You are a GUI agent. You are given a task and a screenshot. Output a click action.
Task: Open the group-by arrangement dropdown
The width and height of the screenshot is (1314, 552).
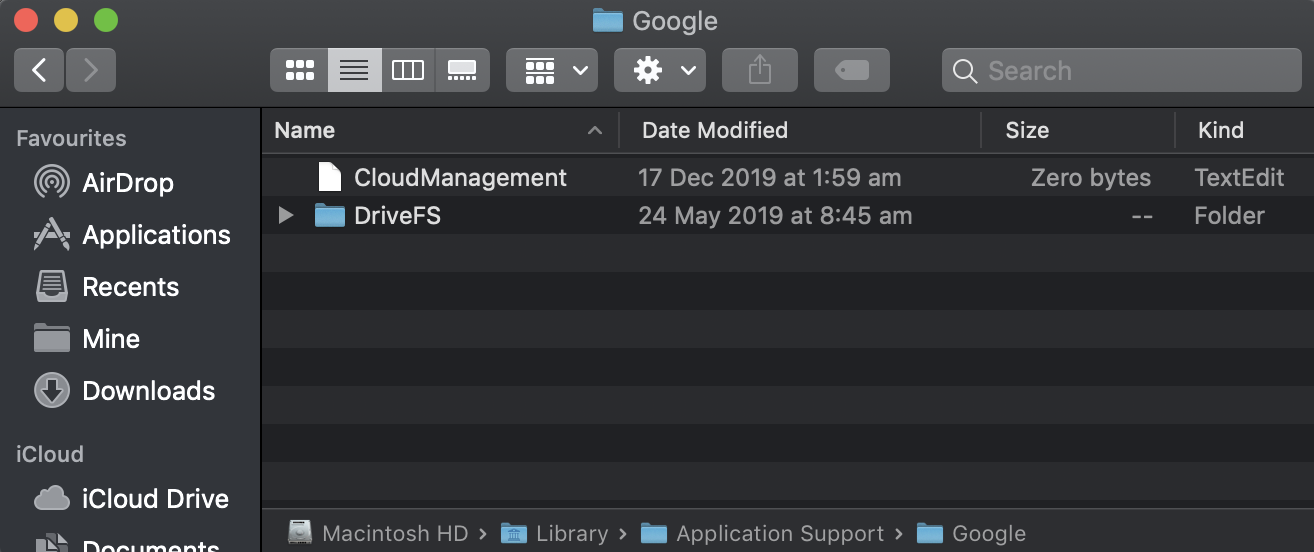point(552,70)
